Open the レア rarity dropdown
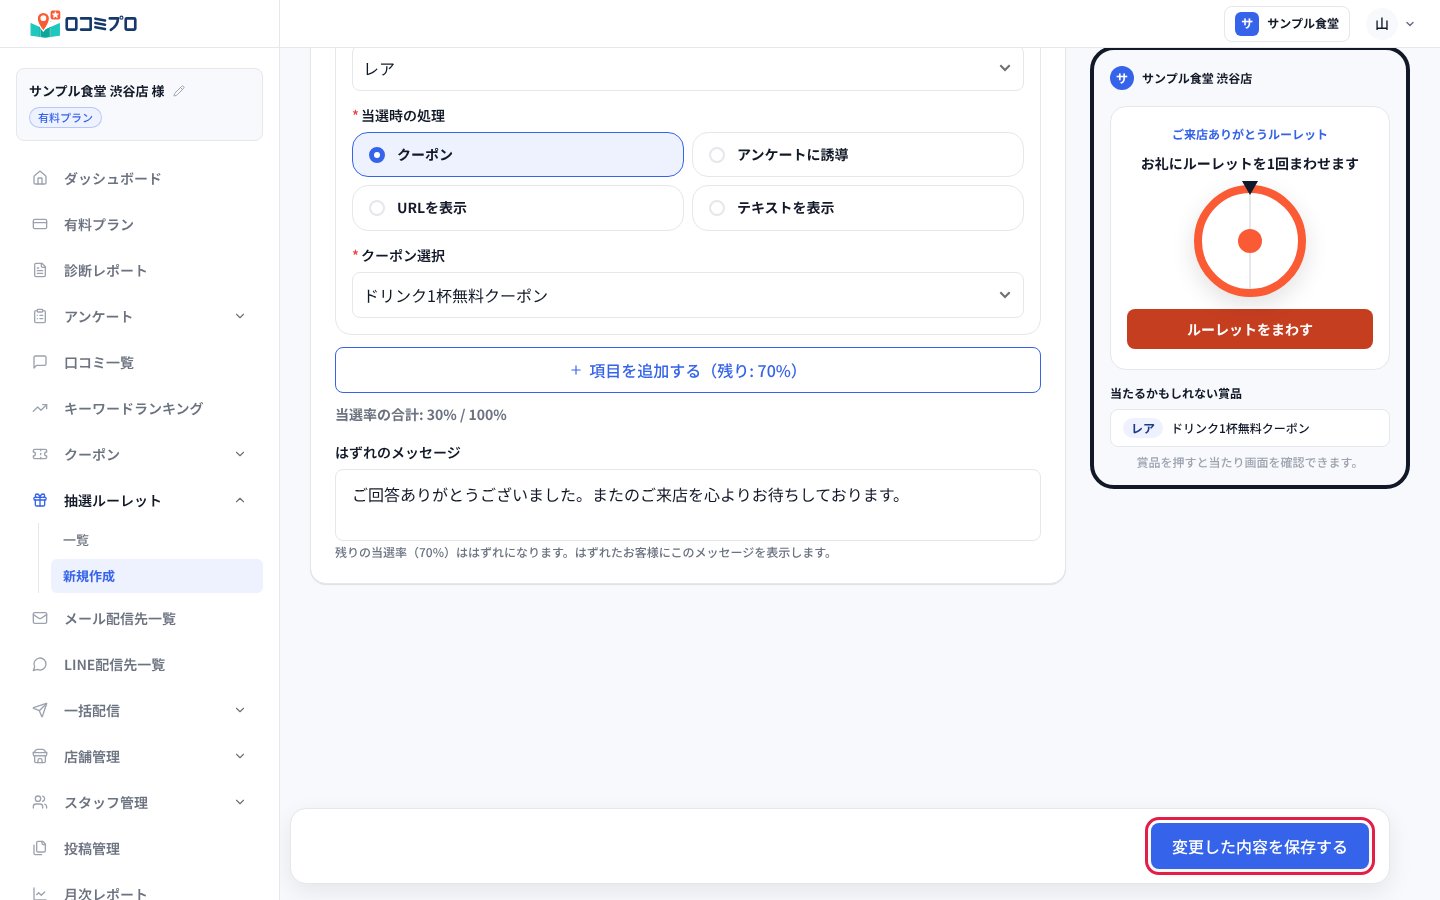 [x=688, y=68]
